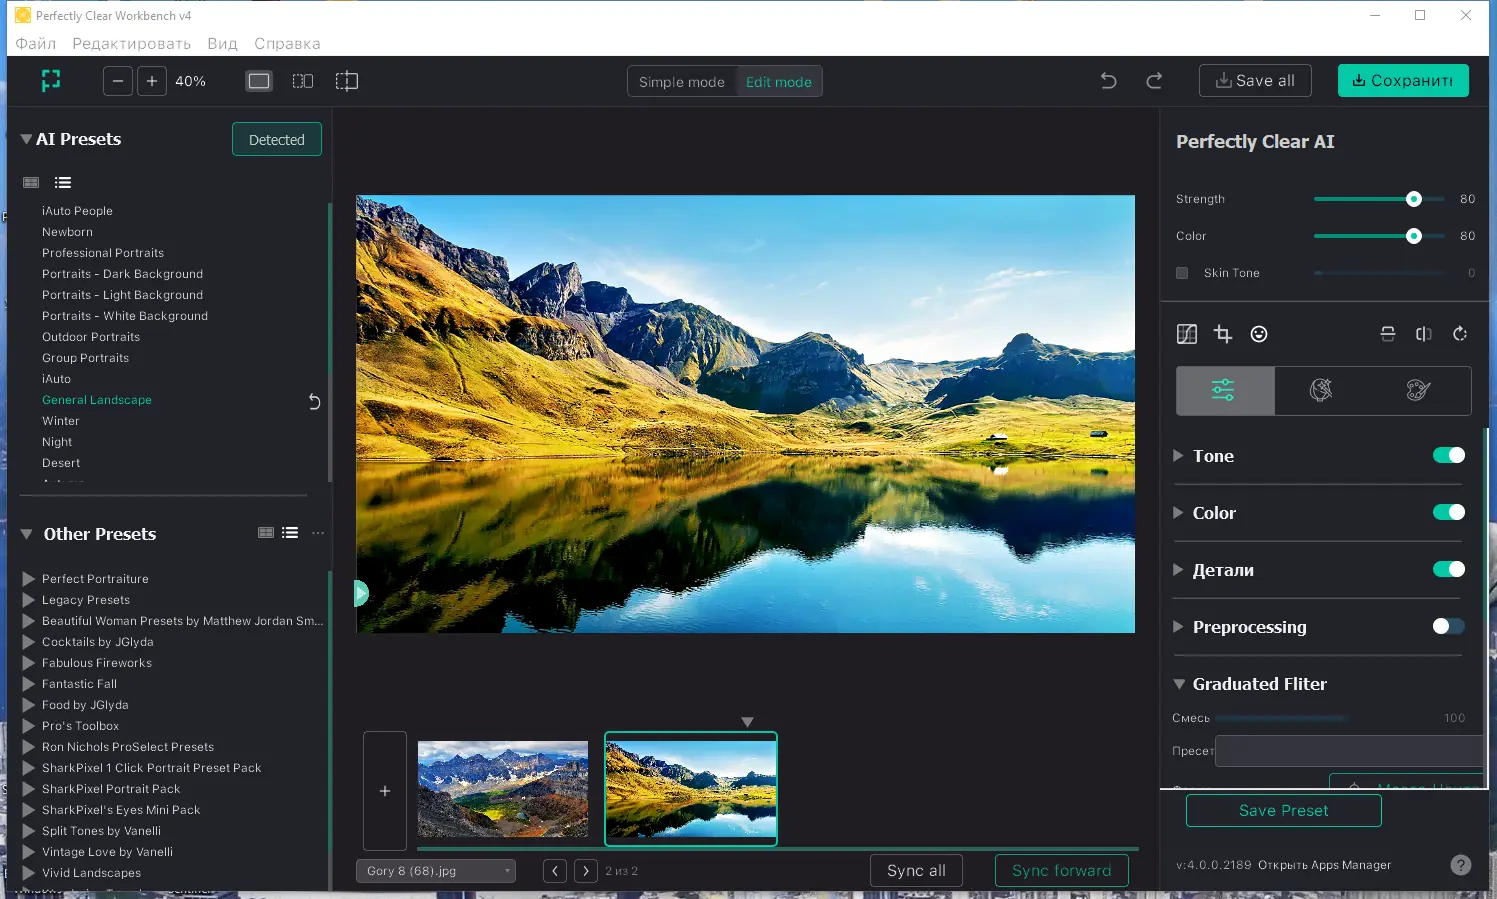Click the rotate clockwise icon
Viewport: 1497px width, 899px height.
click(x=1460, y=334)
